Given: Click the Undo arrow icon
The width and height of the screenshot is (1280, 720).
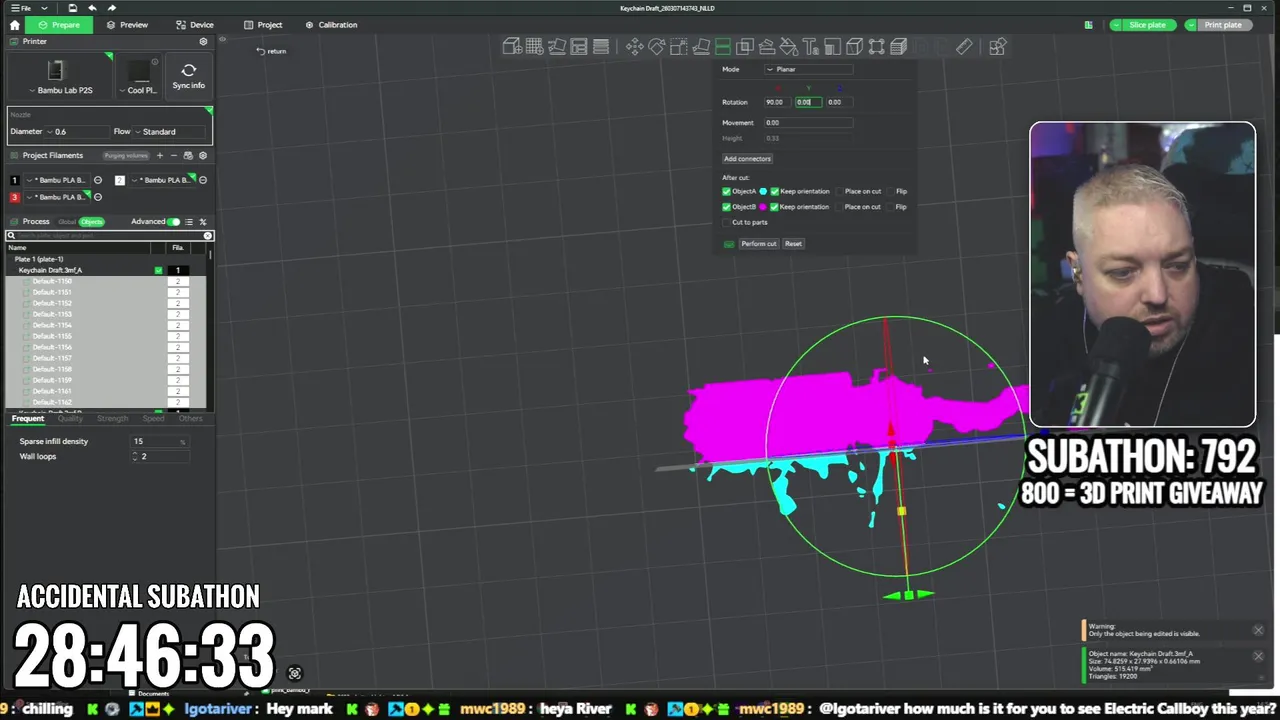Looking at the screenshot, I should (92, 8).
